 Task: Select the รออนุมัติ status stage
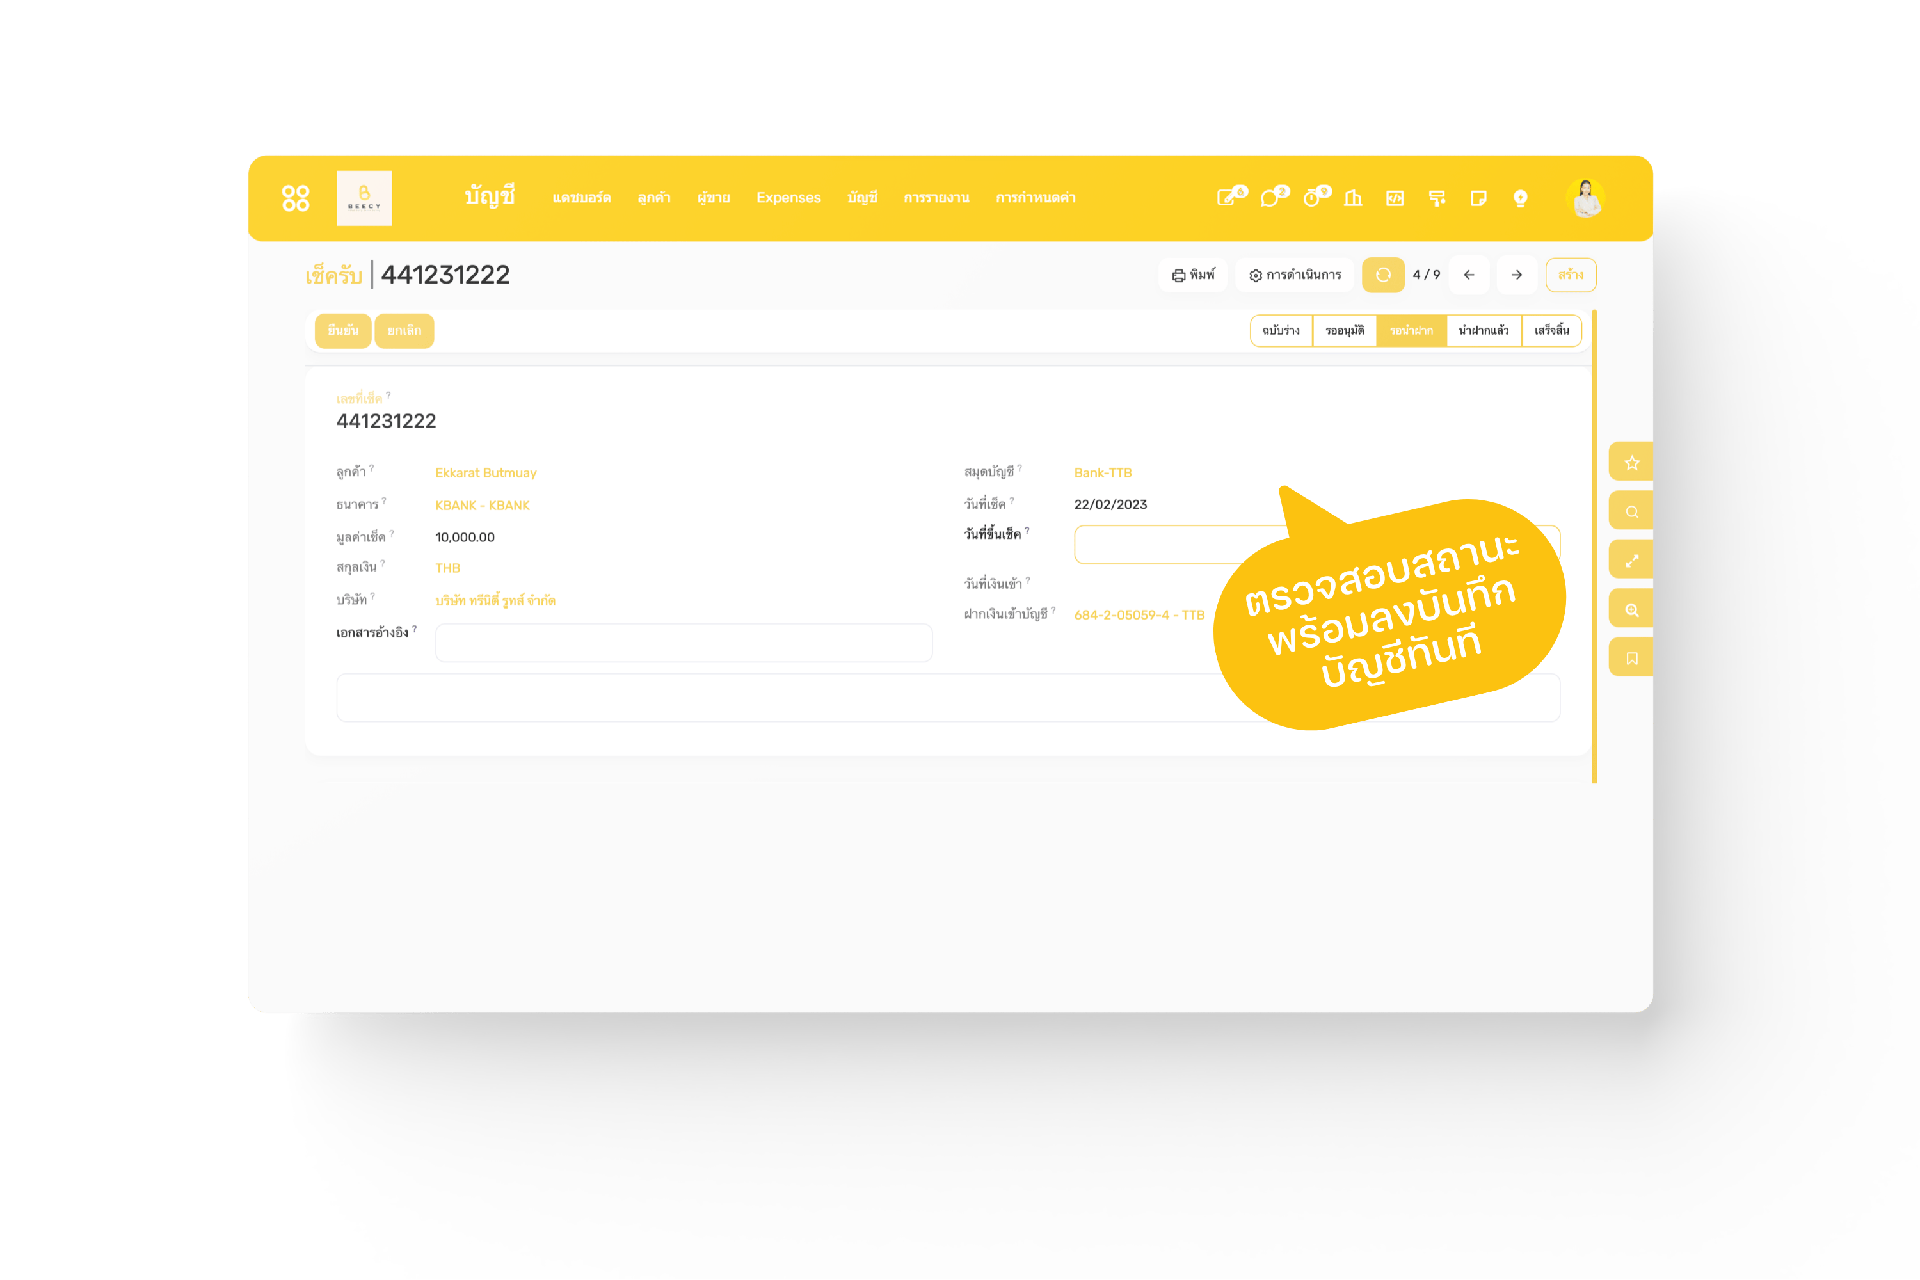(x=1345, y=331)
